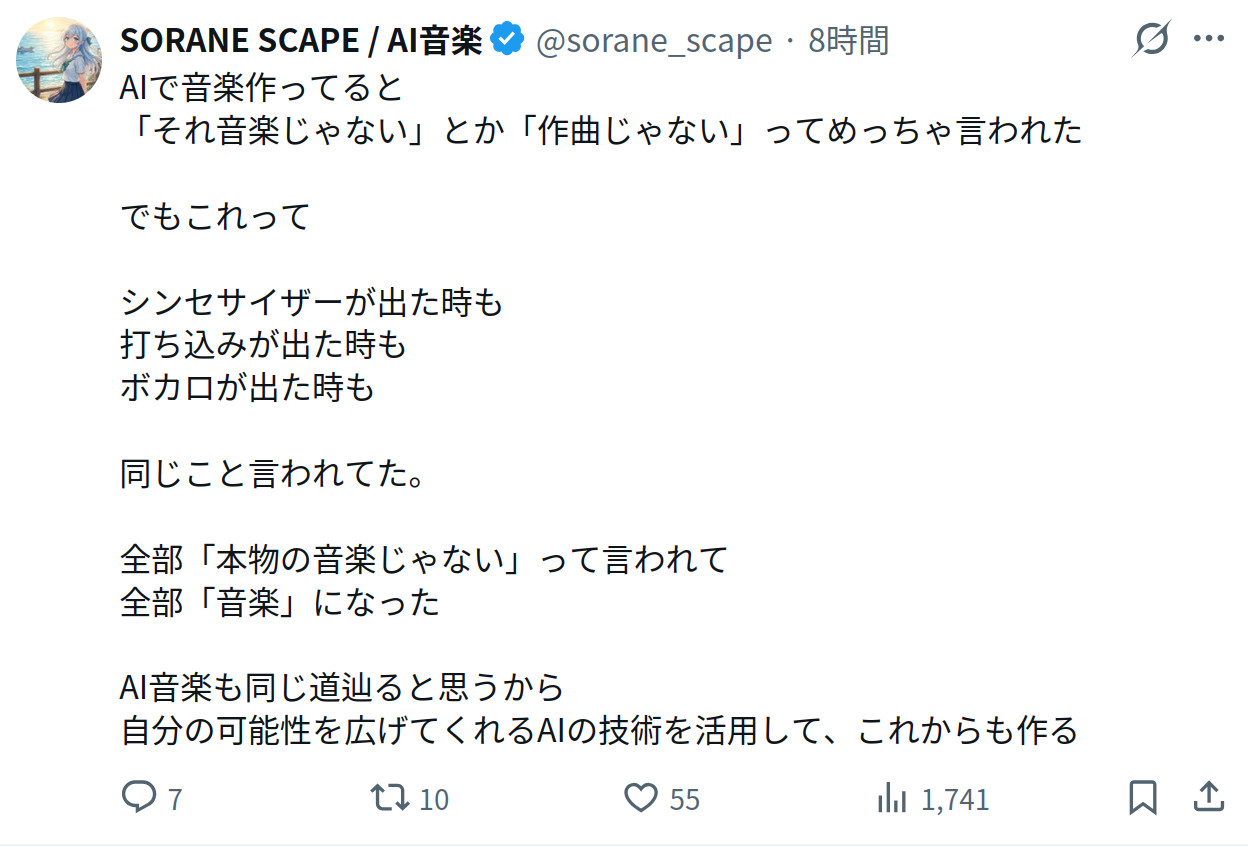
Task: Click the repost count 10
Action: point(434,800)
